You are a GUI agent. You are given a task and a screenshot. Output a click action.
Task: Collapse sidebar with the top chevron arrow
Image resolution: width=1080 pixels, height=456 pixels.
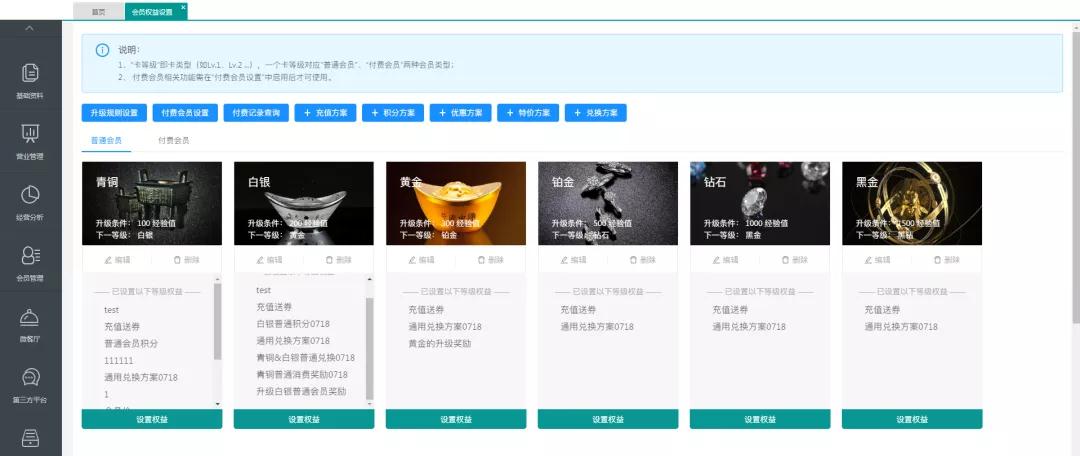click(x=30, y=27)
